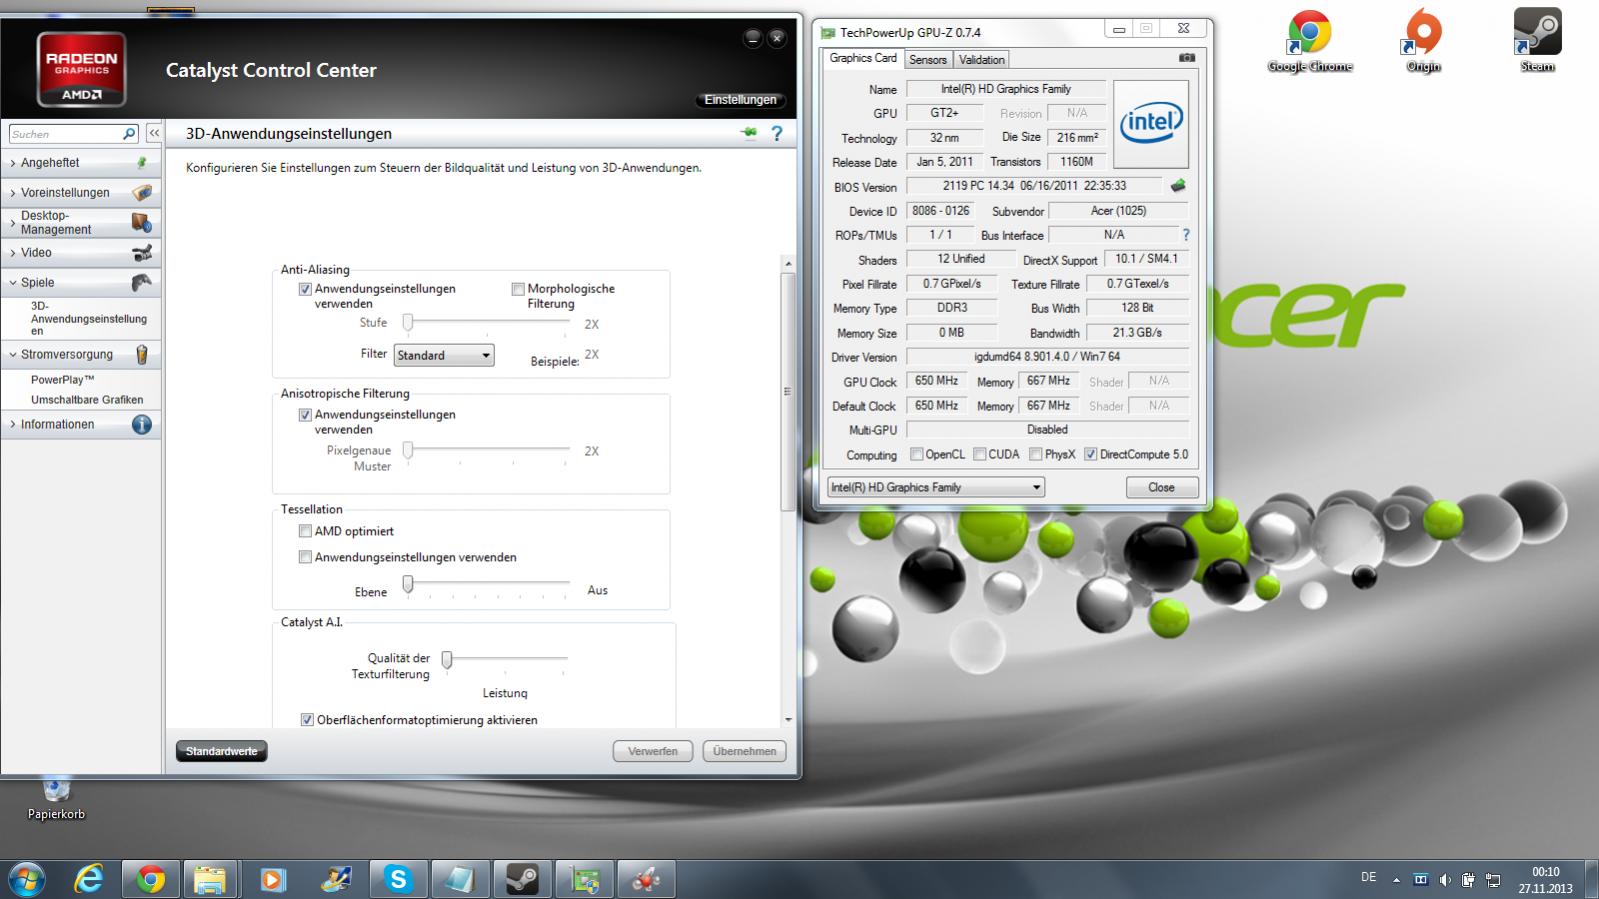Enable Tessellation Anwendungseinstellungen verwenden checkbox
Image resolution: width=1599 pixels, height=899 pixels.
(x=306, y=557)
